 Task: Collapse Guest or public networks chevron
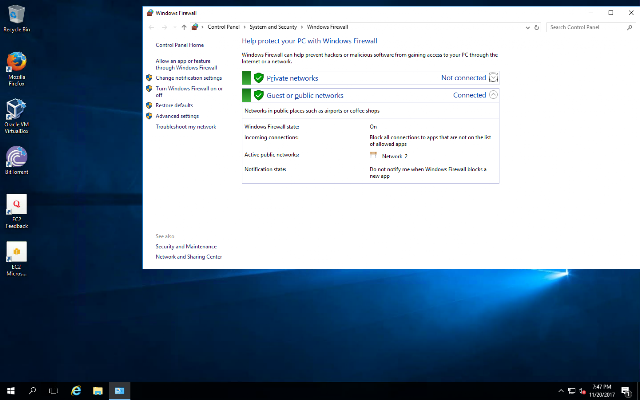(493, 95)
